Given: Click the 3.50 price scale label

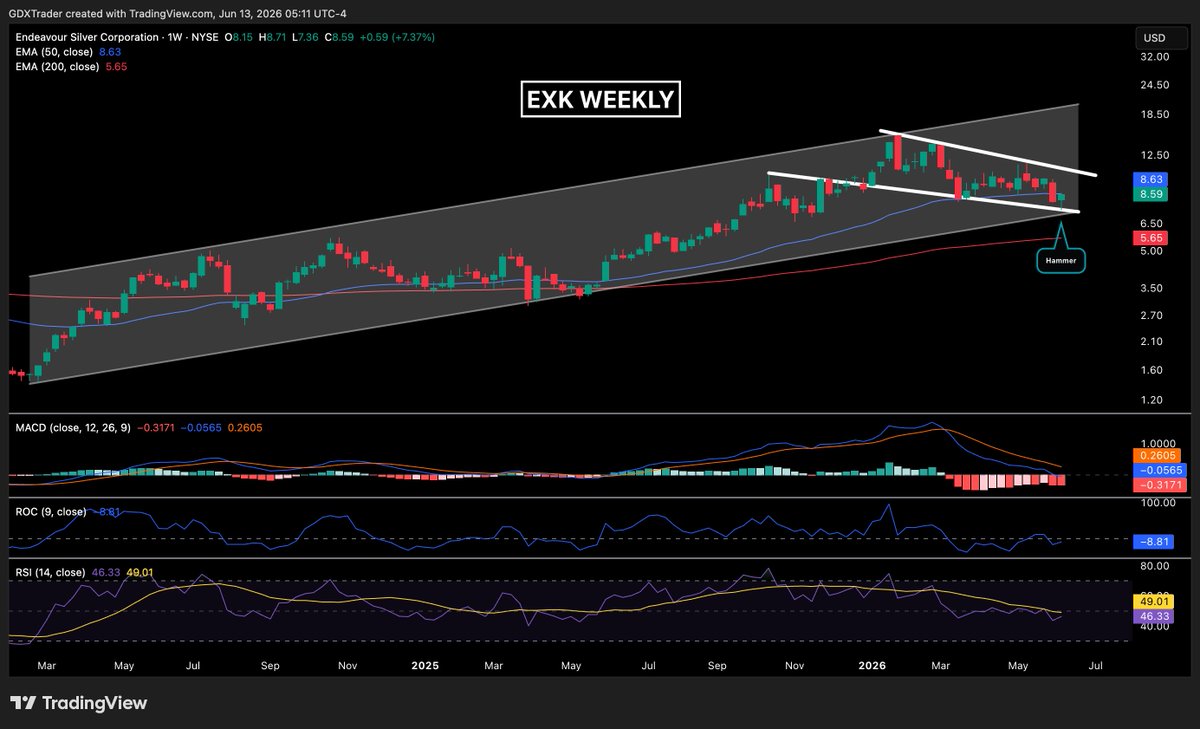Looking at the screenshot, I should [x=1152, y=288].
